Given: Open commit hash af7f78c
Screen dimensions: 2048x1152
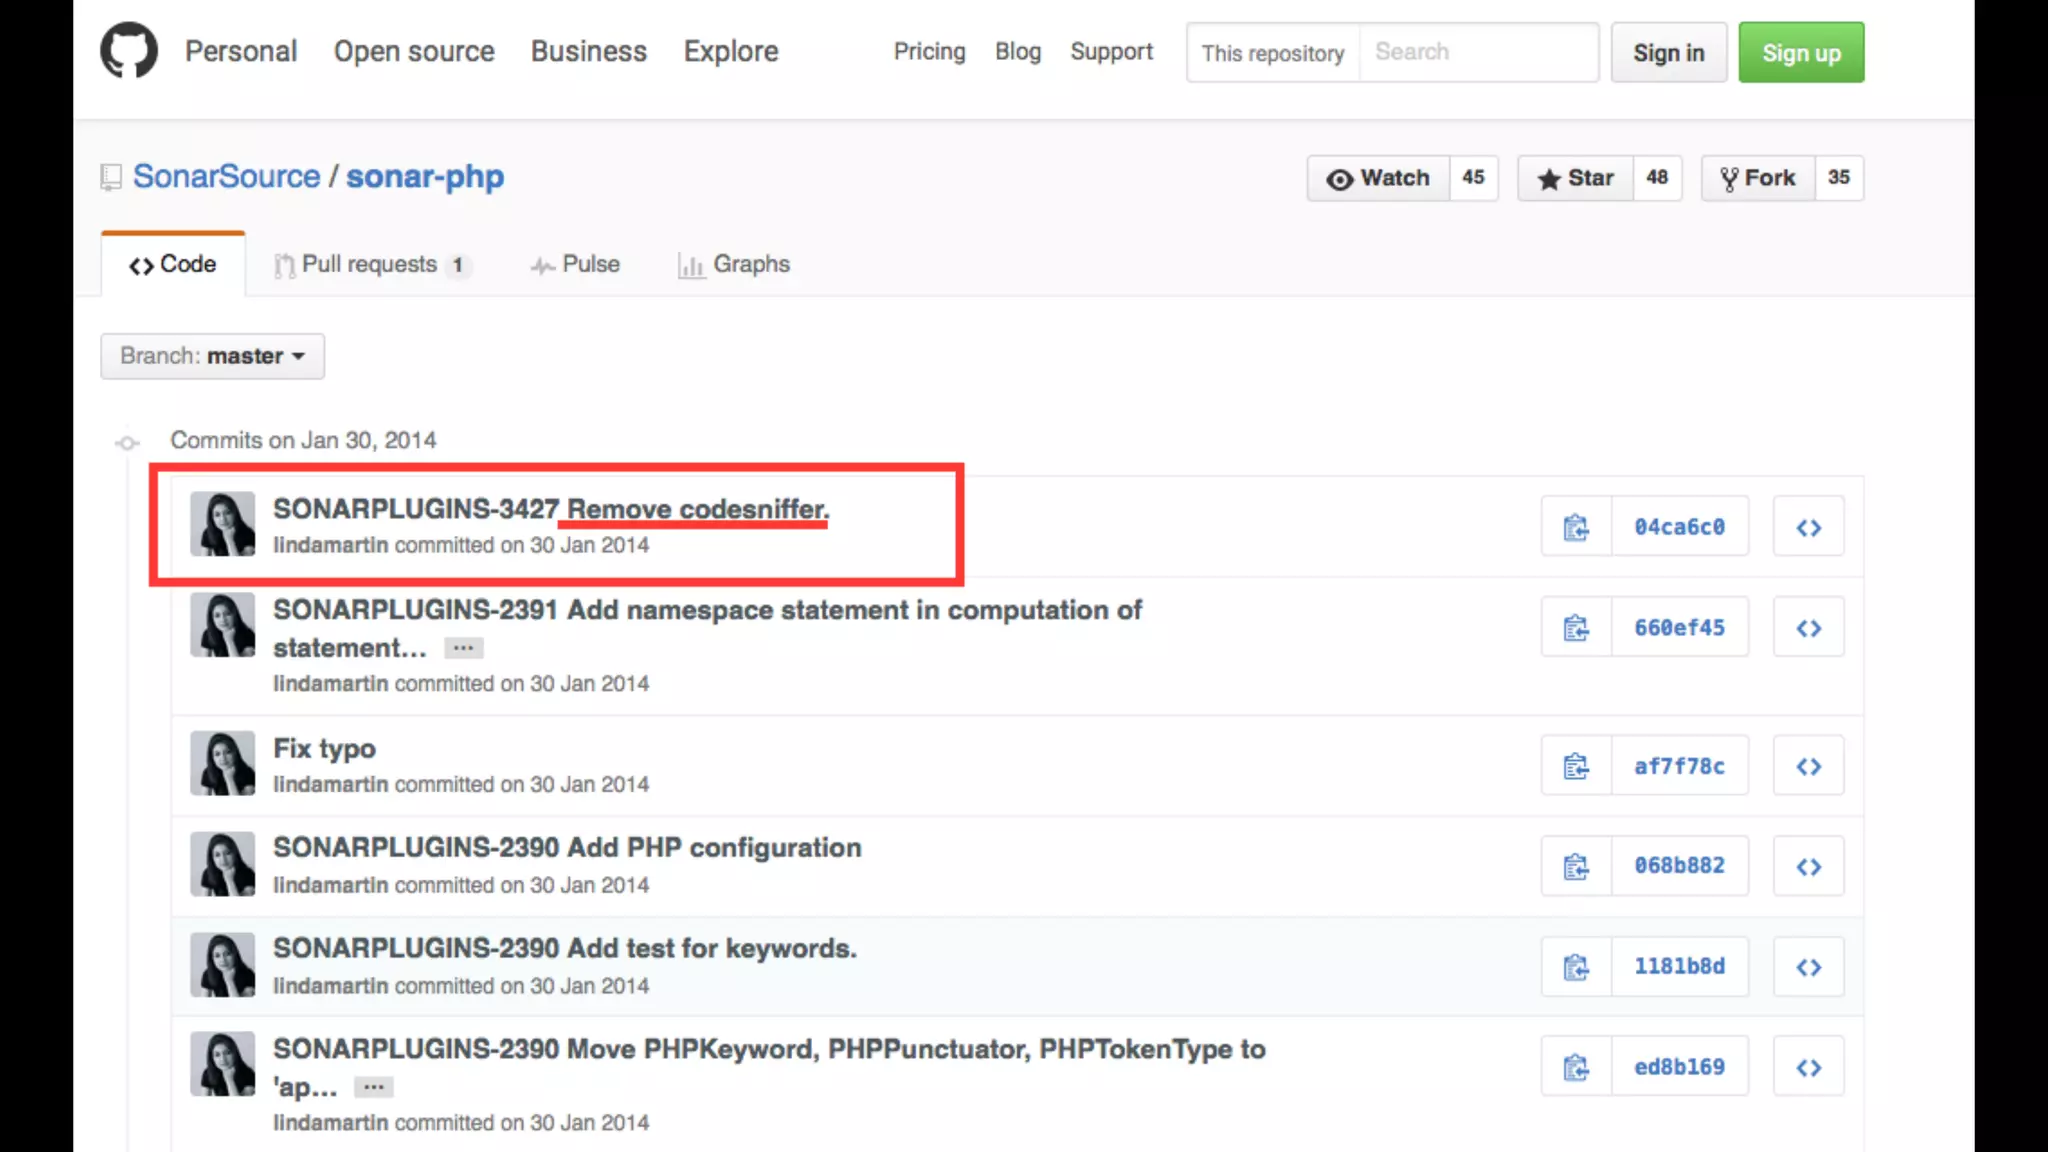Looking at the screenshot, I should click(x=1680, y=766).
